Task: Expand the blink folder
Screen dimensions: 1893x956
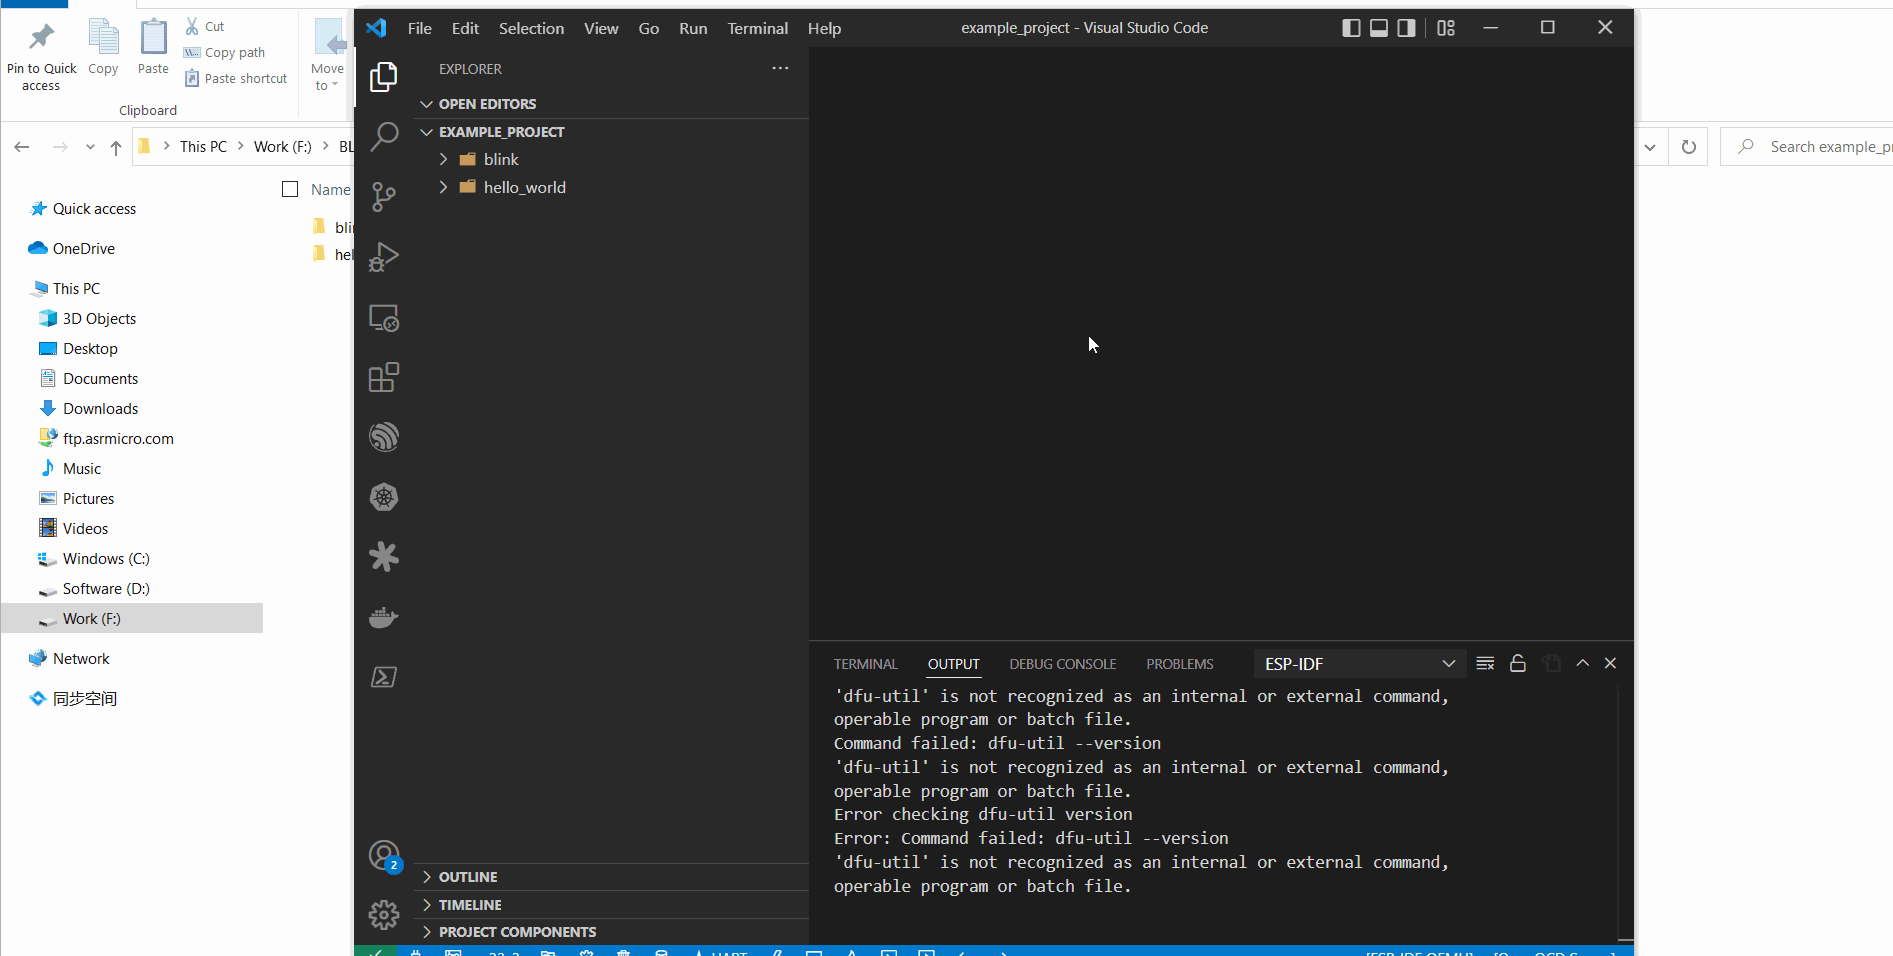Action: (444, 159)
